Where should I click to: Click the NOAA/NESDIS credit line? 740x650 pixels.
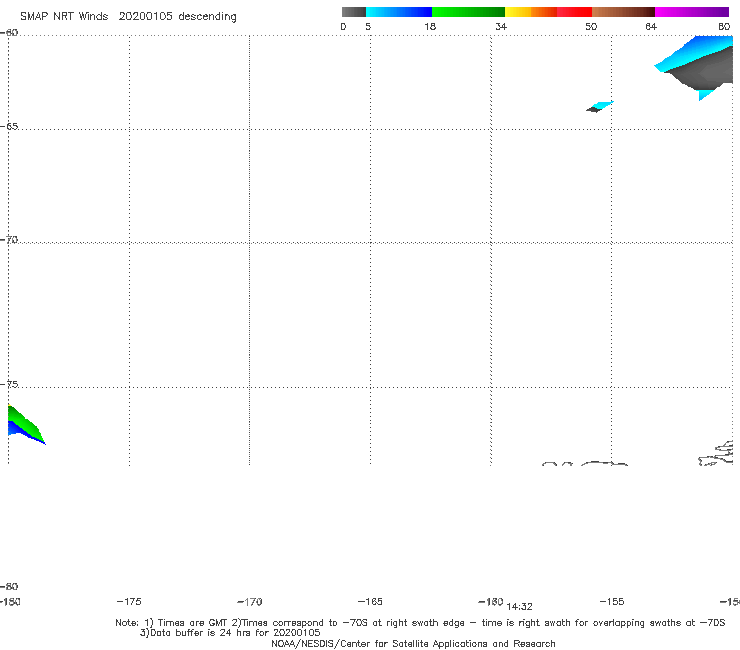[x=413, y=644]
